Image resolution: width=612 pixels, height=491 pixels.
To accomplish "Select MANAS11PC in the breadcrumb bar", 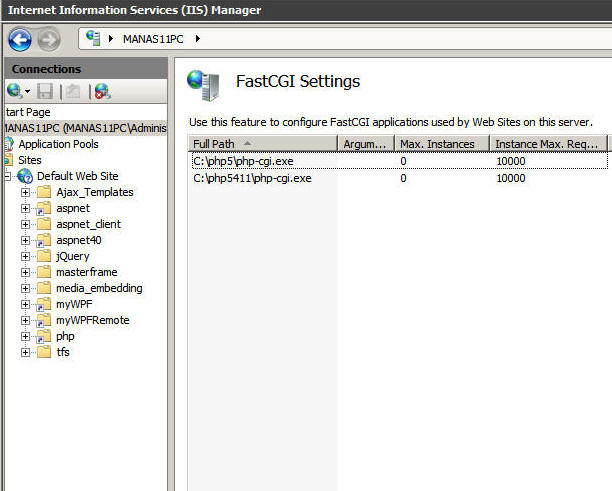I will (153, 39).
